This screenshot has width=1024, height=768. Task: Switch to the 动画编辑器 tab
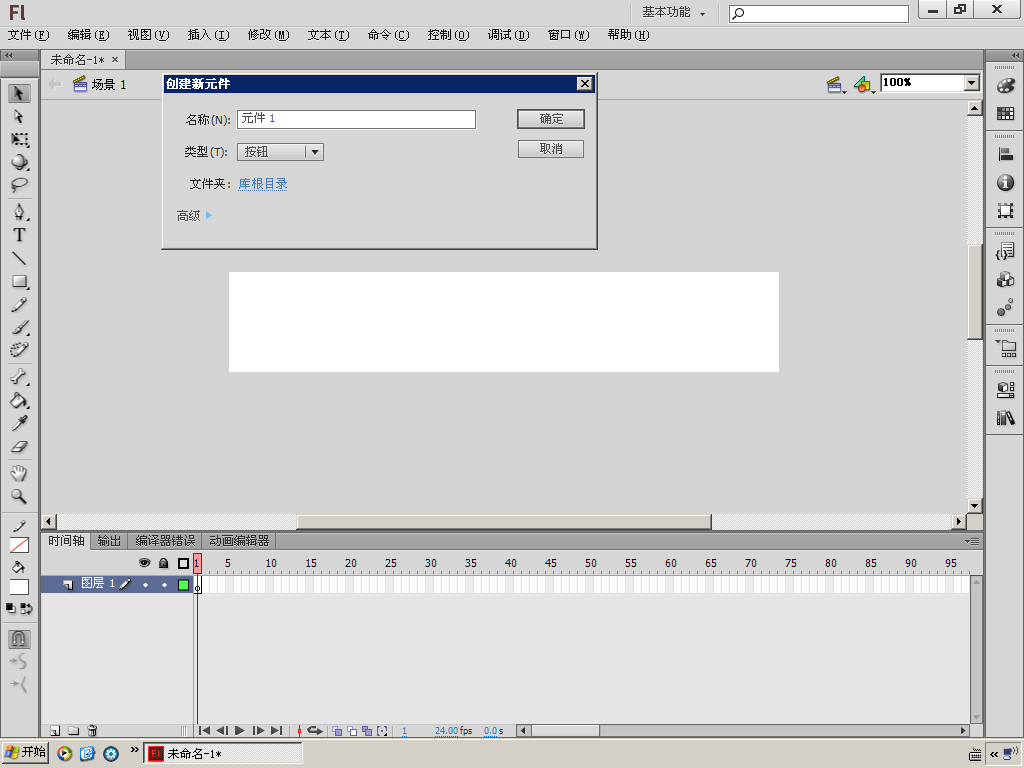[x=239, y=541]
